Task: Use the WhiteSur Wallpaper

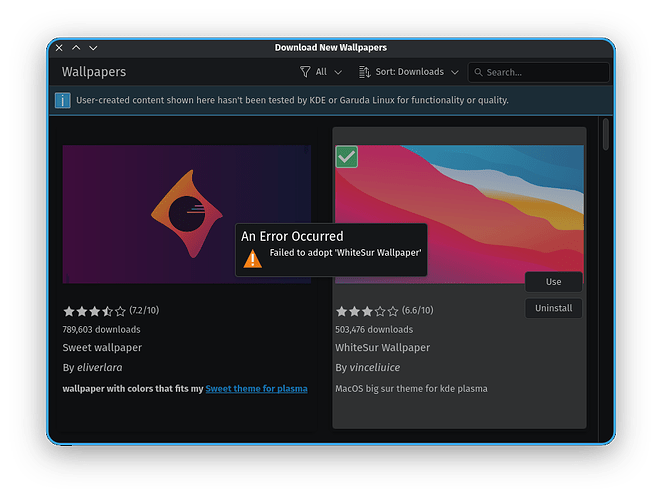Action: pyautogui.click(x=553, y=282)
